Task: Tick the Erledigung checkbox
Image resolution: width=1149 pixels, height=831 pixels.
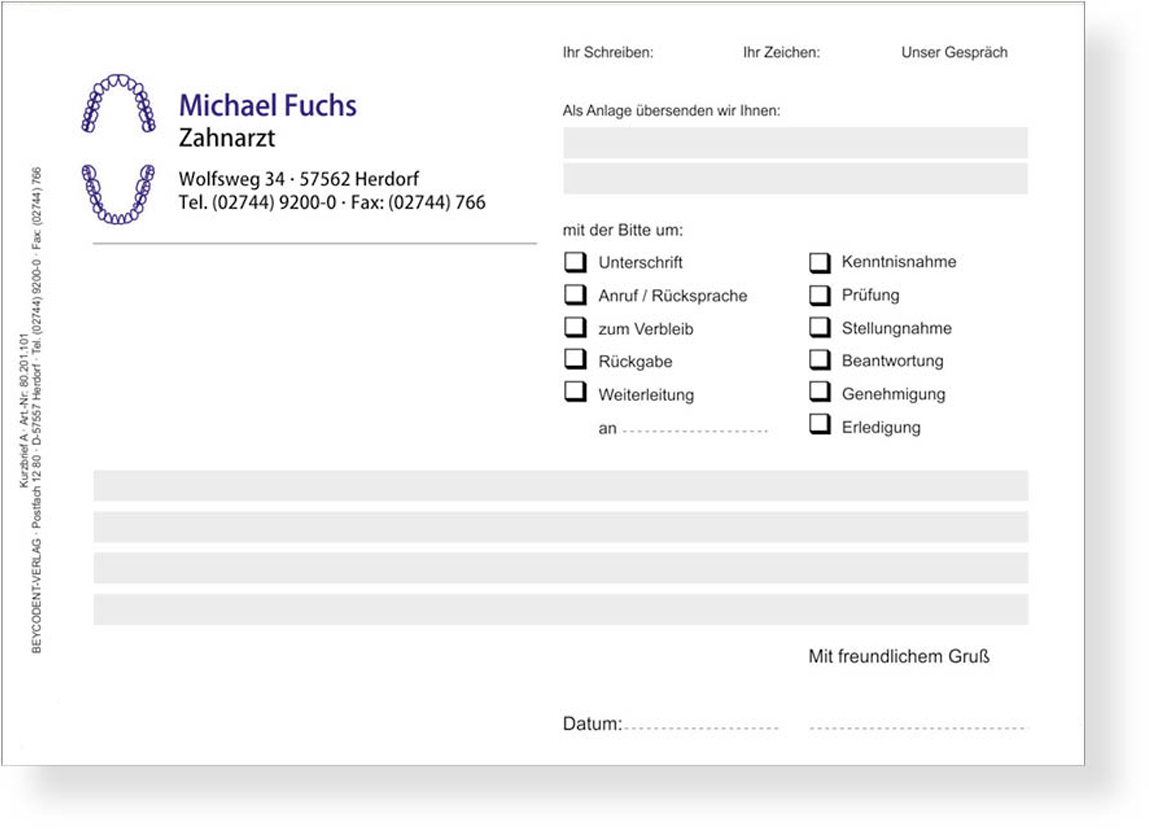Action: 820,426
